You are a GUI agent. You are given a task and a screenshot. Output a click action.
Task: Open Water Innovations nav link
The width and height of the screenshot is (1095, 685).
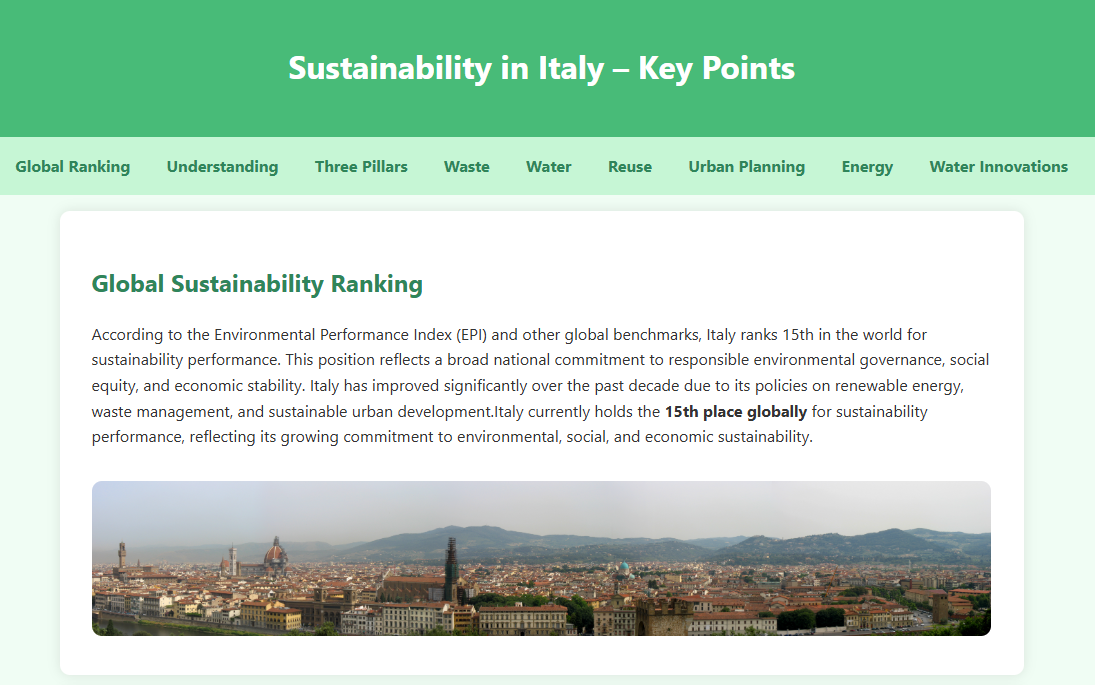point(998,167)
